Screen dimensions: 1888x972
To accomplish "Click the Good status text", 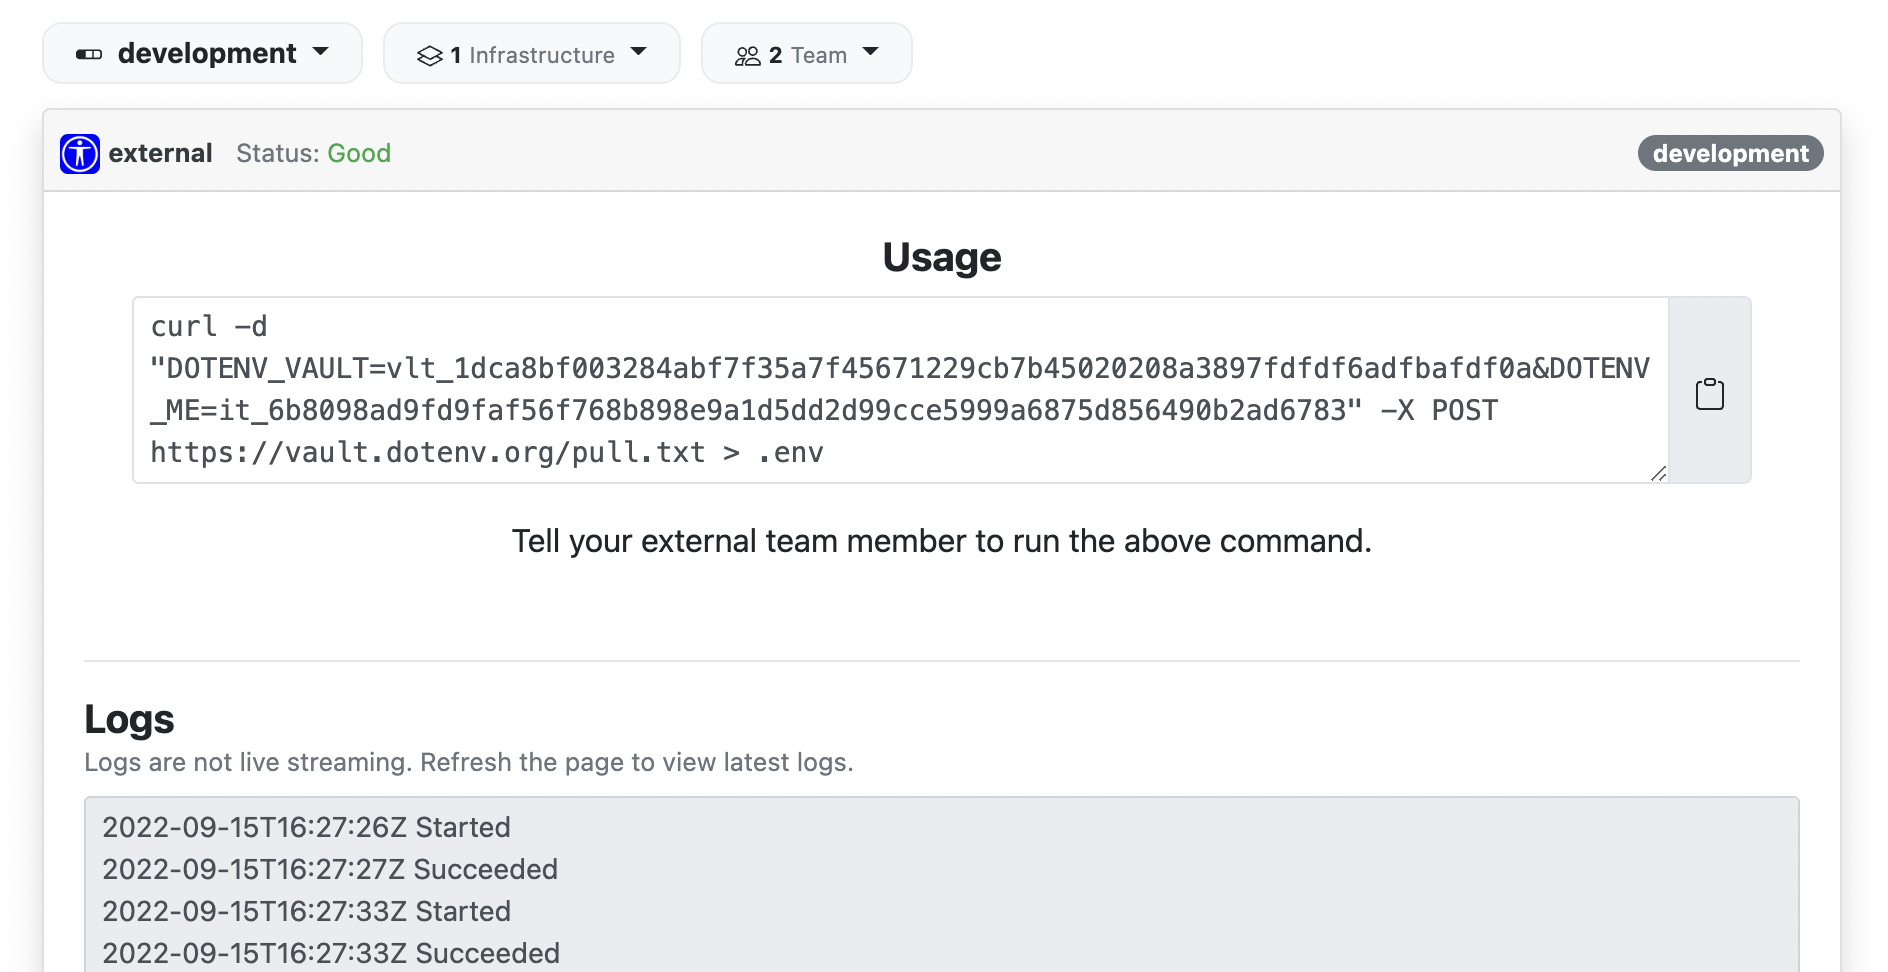I will (359, 153).
